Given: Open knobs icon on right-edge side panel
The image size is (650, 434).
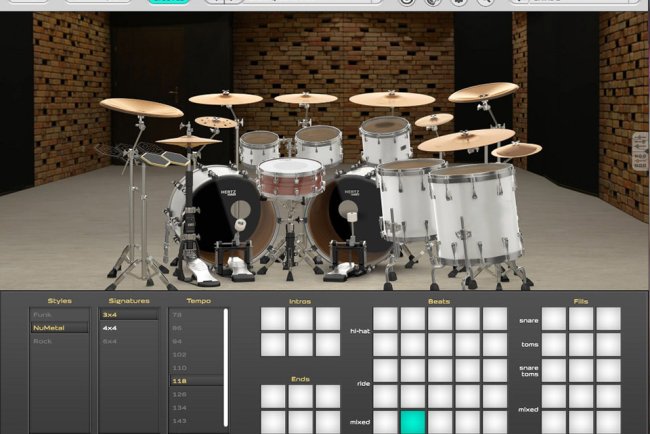Looking at the screenshot, I should (640, 160).
